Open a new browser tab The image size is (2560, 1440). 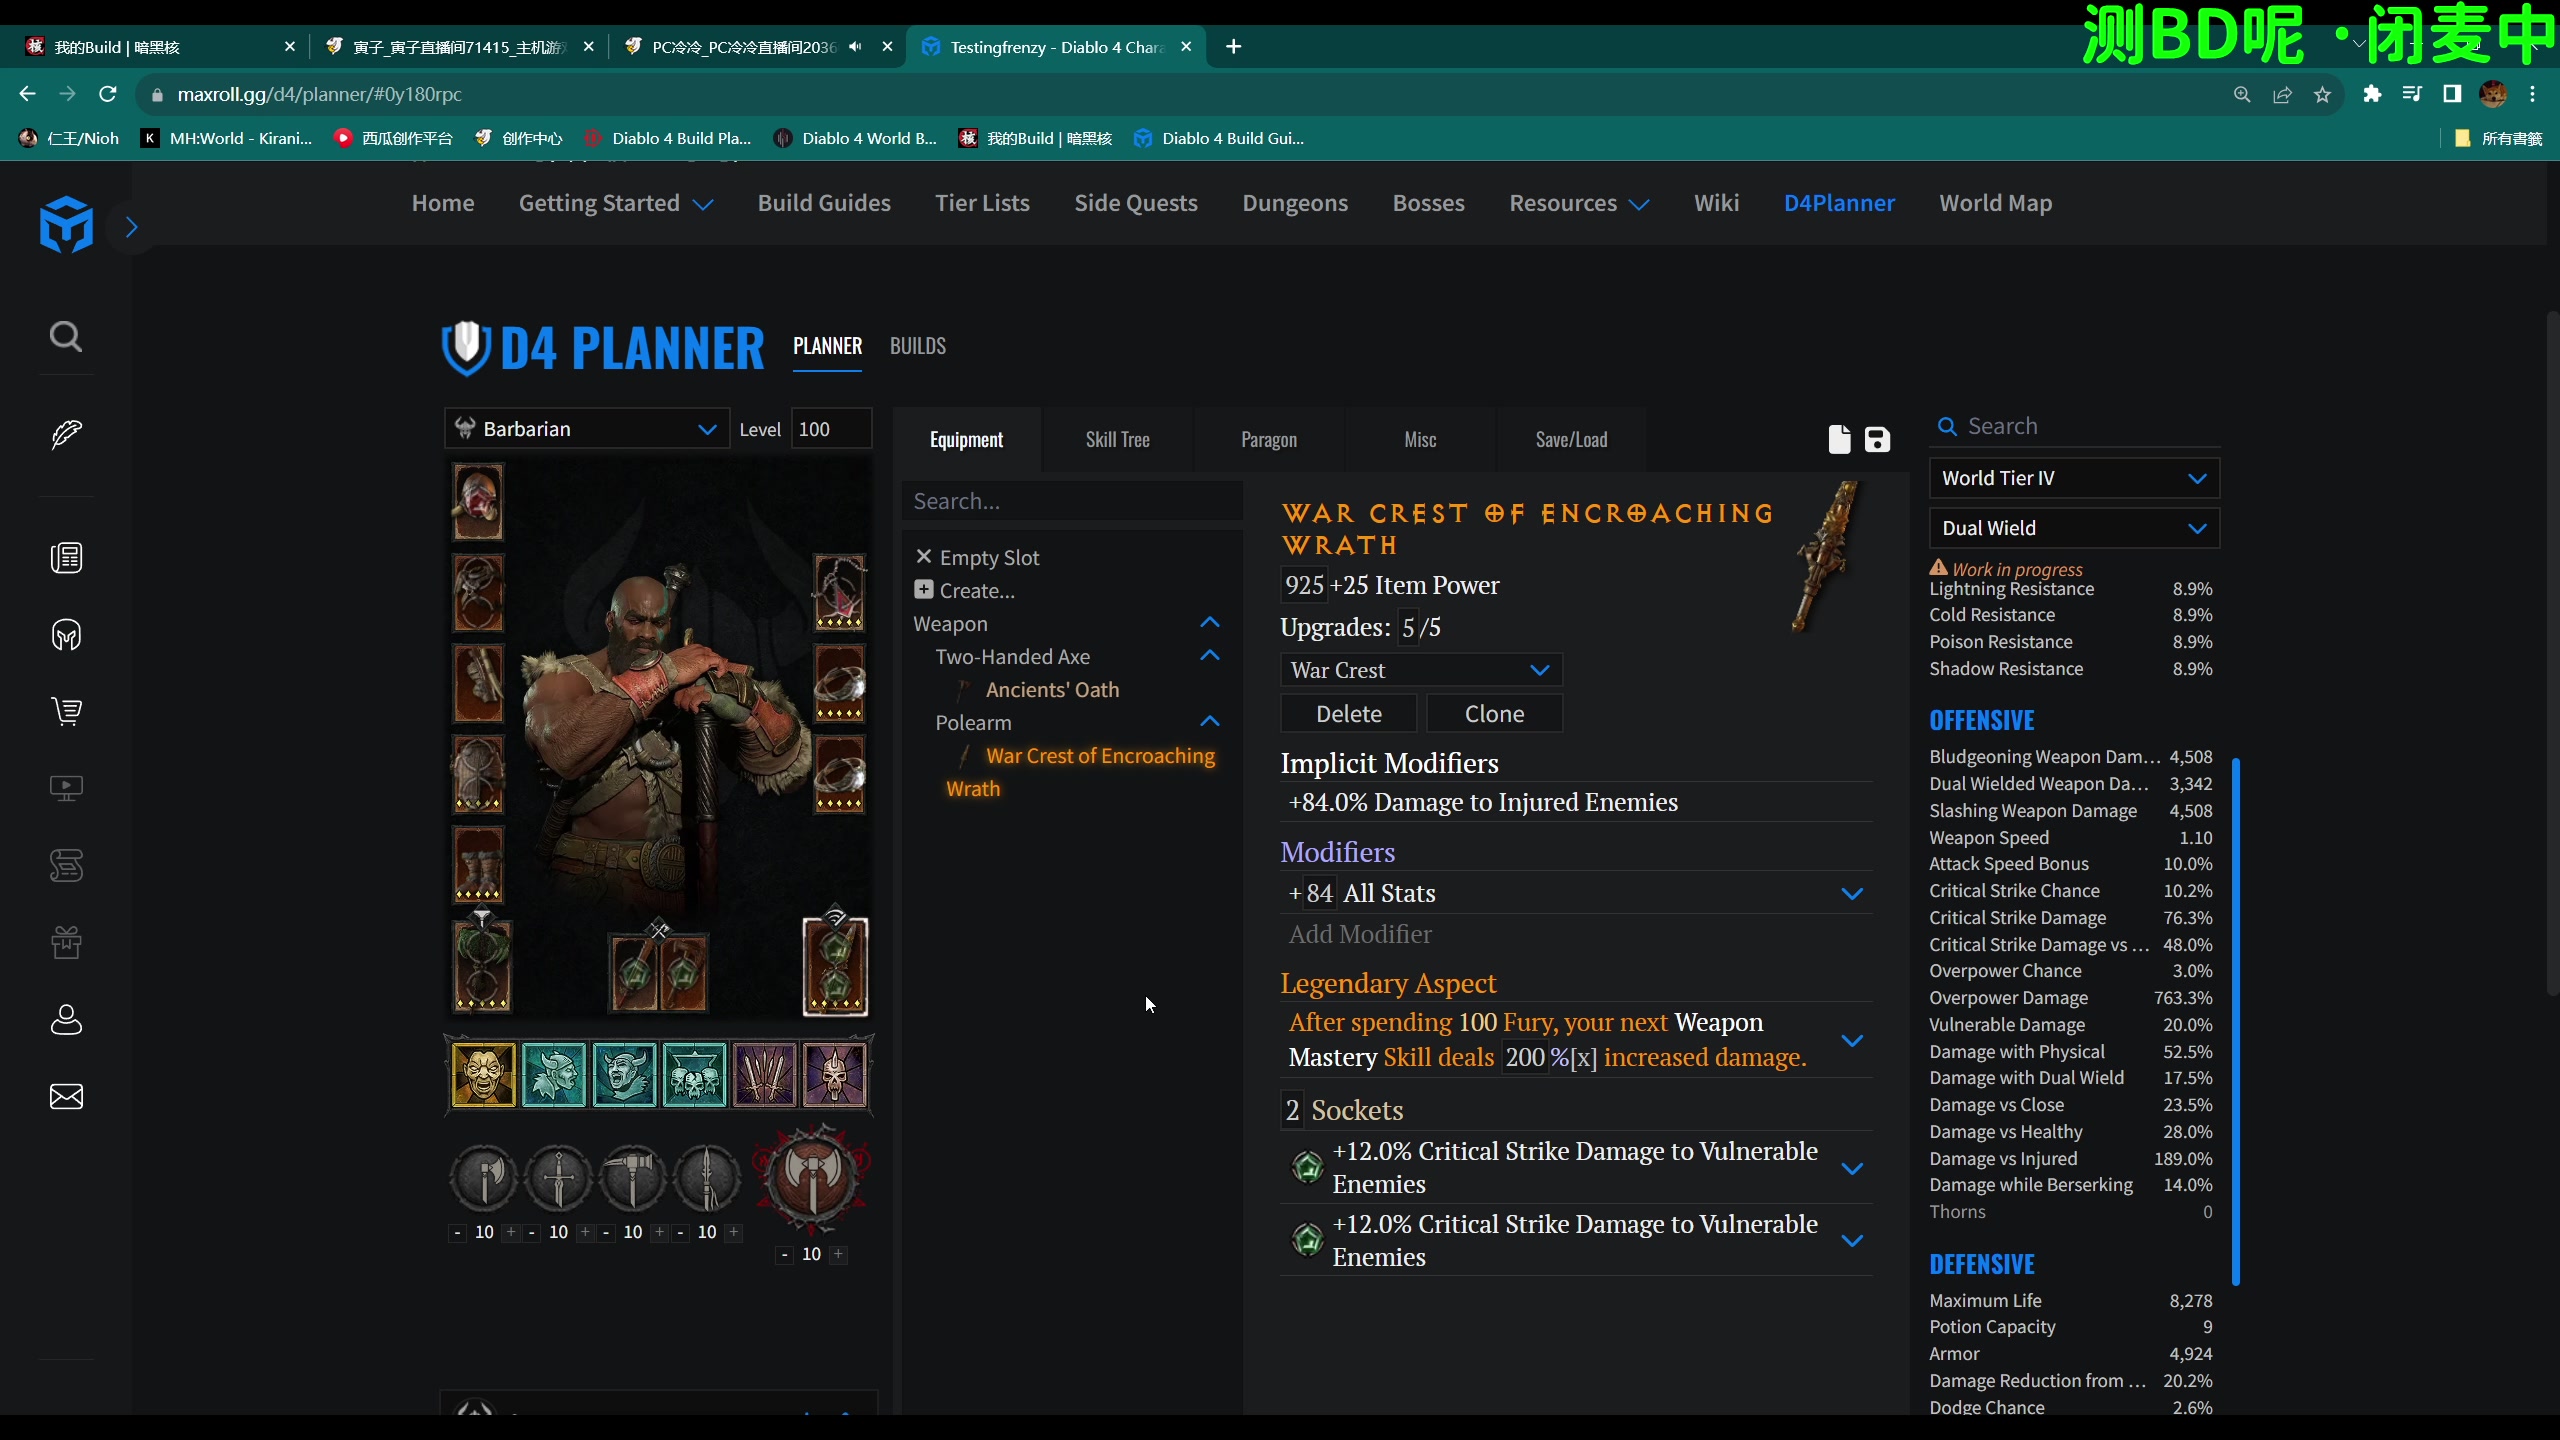pos(1233,46)
